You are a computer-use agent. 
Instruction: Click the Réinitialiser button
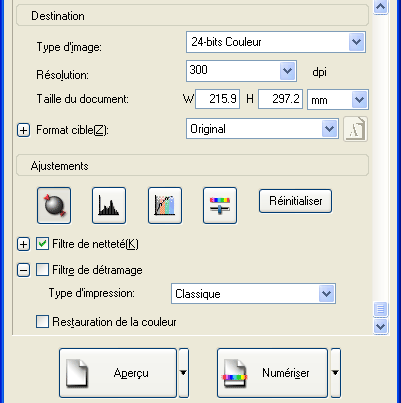pyautogui.click(x=295, y=201)
